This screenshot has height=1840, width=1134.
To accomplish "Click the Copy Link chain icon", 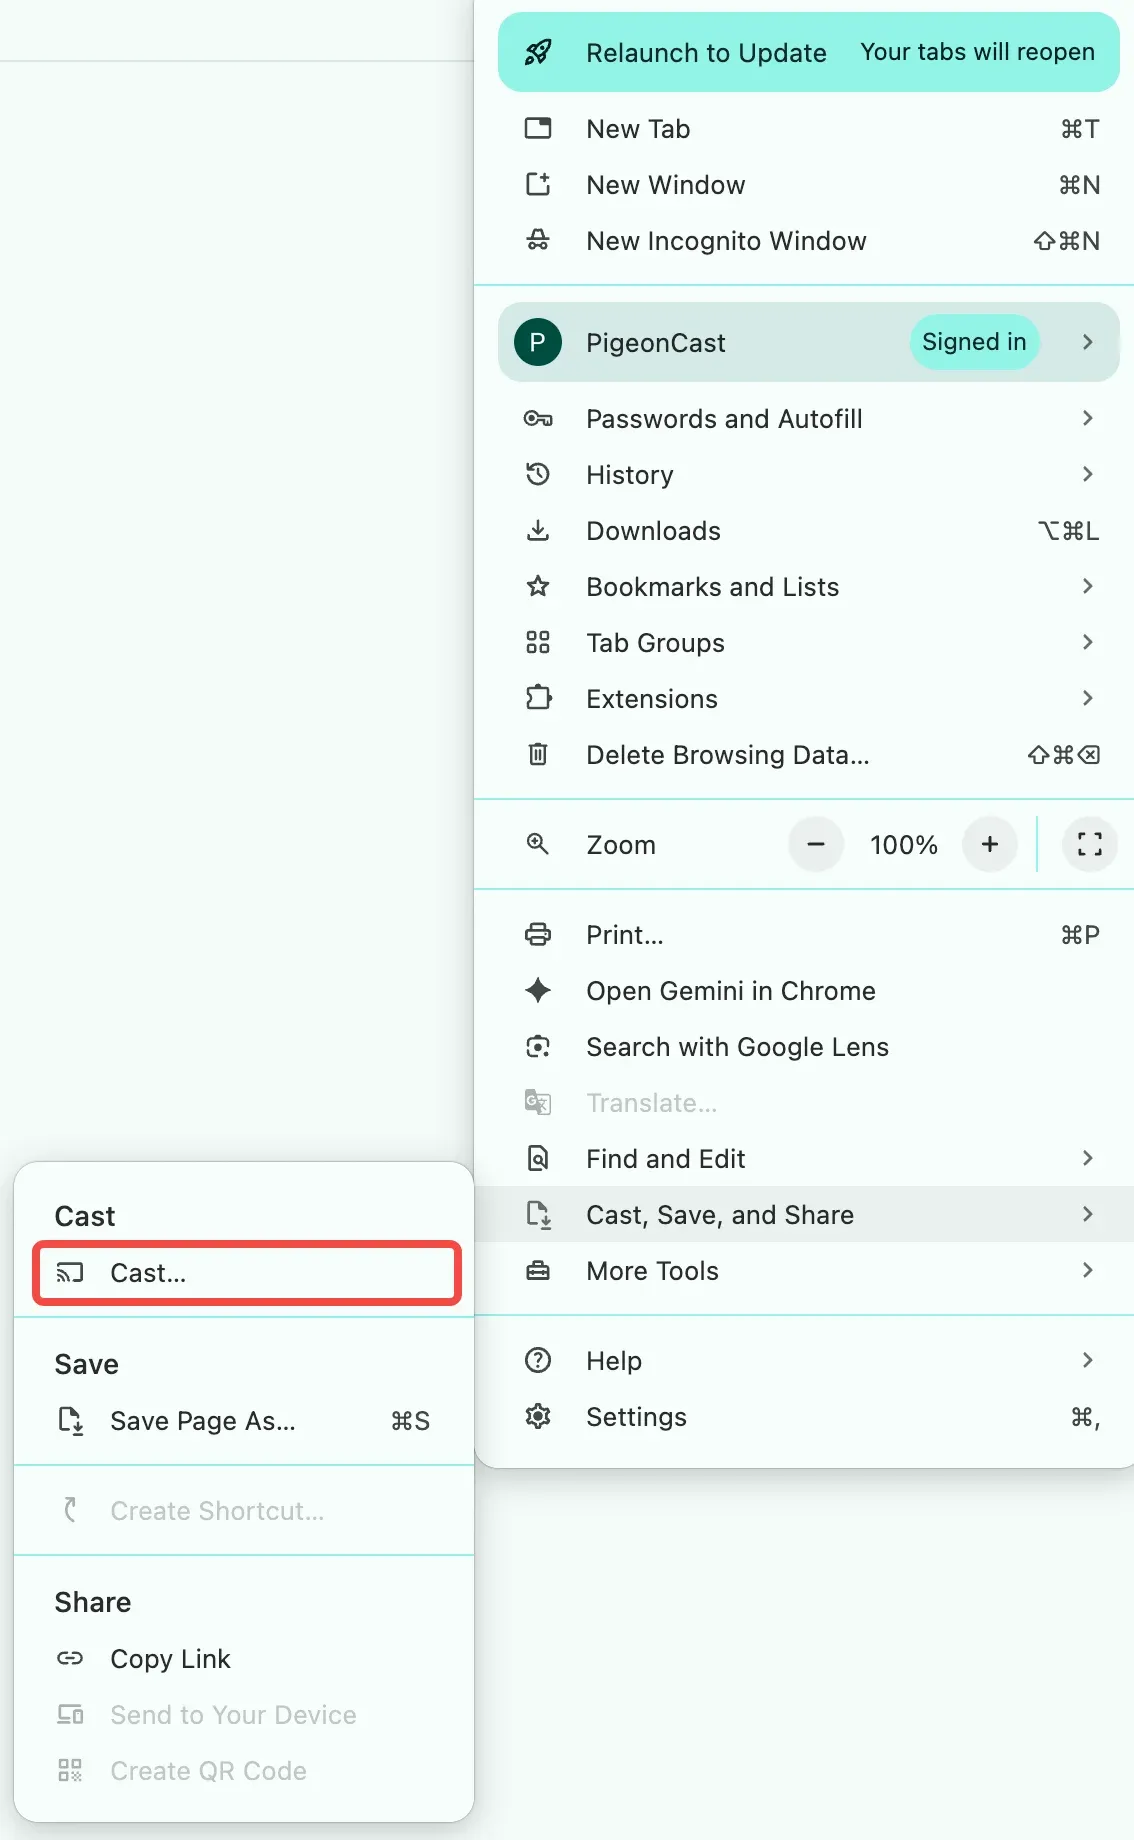I will click(x=70, y=1658).
